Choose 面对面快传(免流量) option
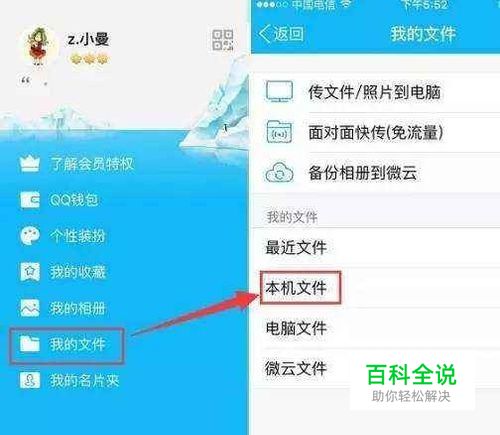The width and height of the screenshot is (500, 435). click(376, 133)
